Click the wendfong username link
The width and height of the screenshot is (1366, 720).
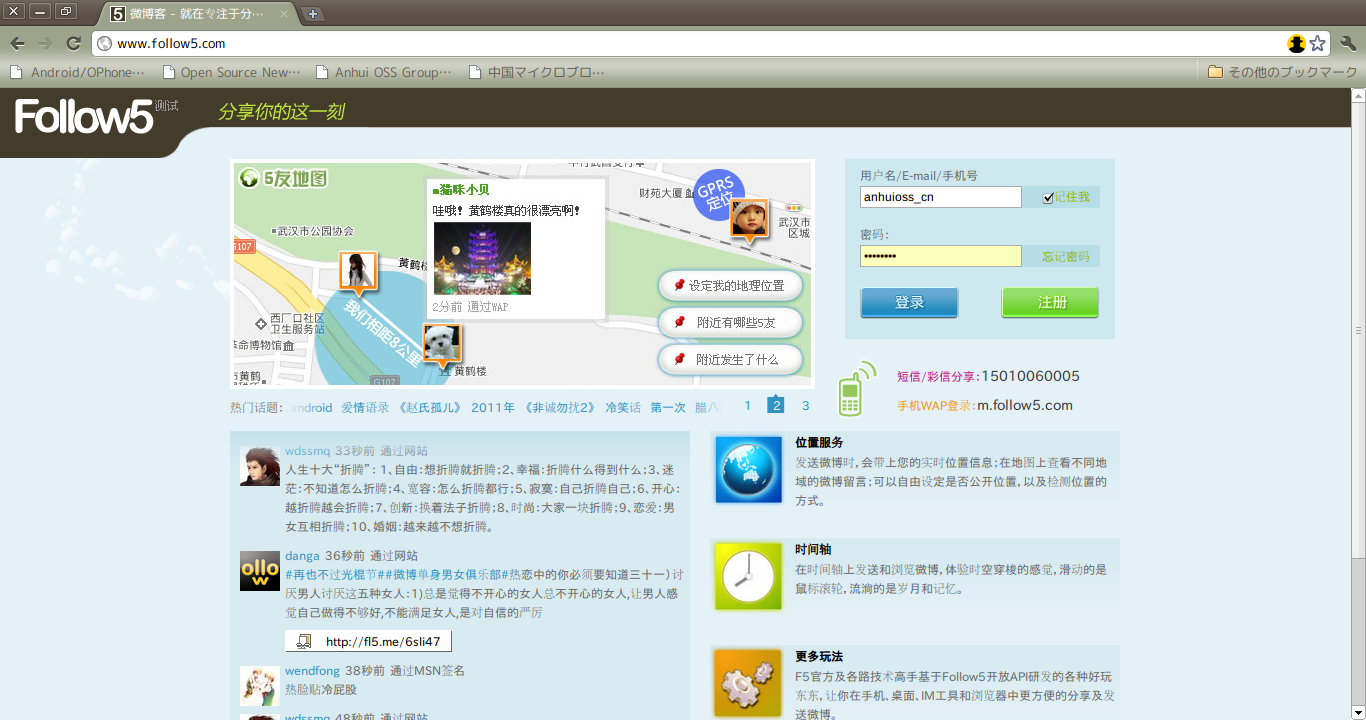click(312, 671)
